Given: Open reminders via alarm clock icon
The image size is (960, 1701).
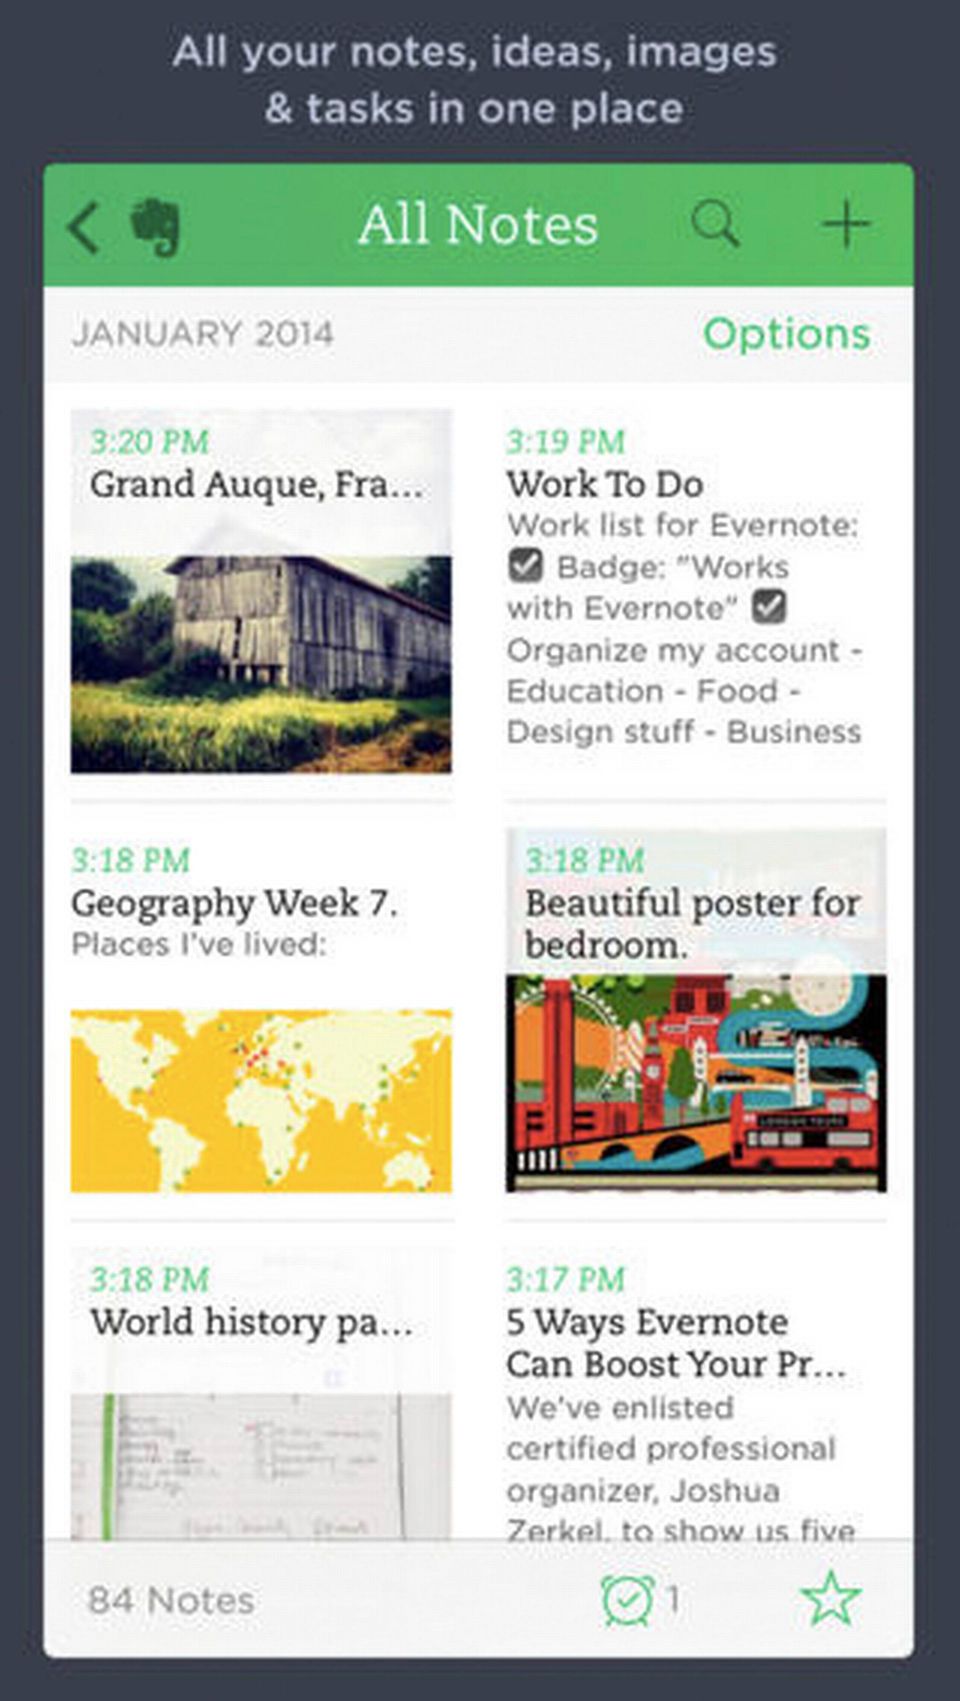Looking at the screenshot, I should [628, 1599].
